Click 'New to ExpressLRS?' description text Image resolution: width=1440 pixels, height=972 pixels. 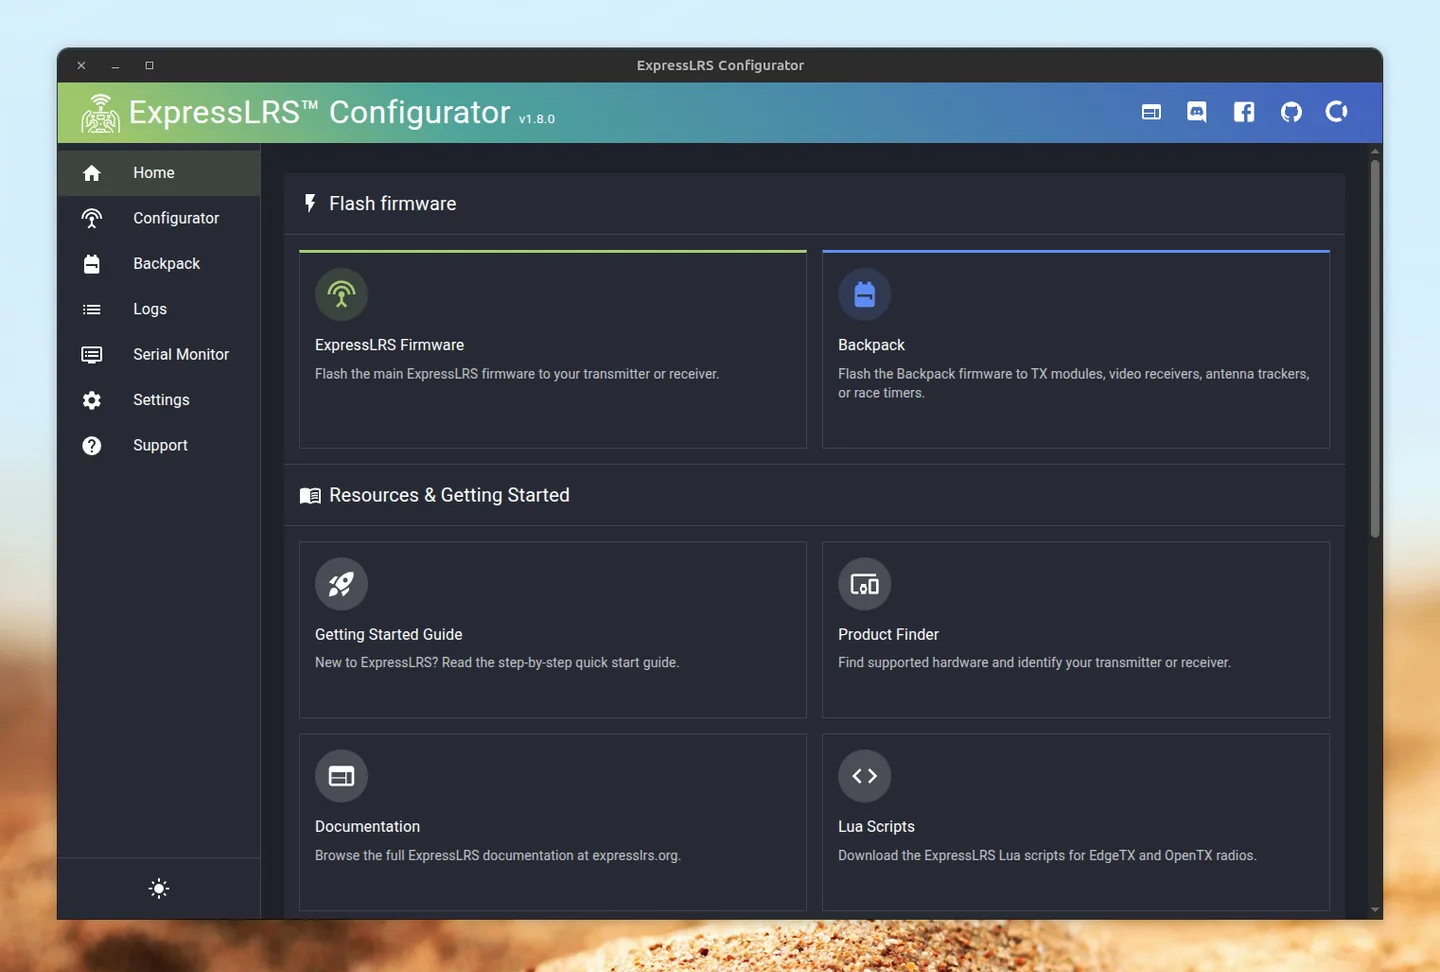pyautogui.click(x=497, y=663)
